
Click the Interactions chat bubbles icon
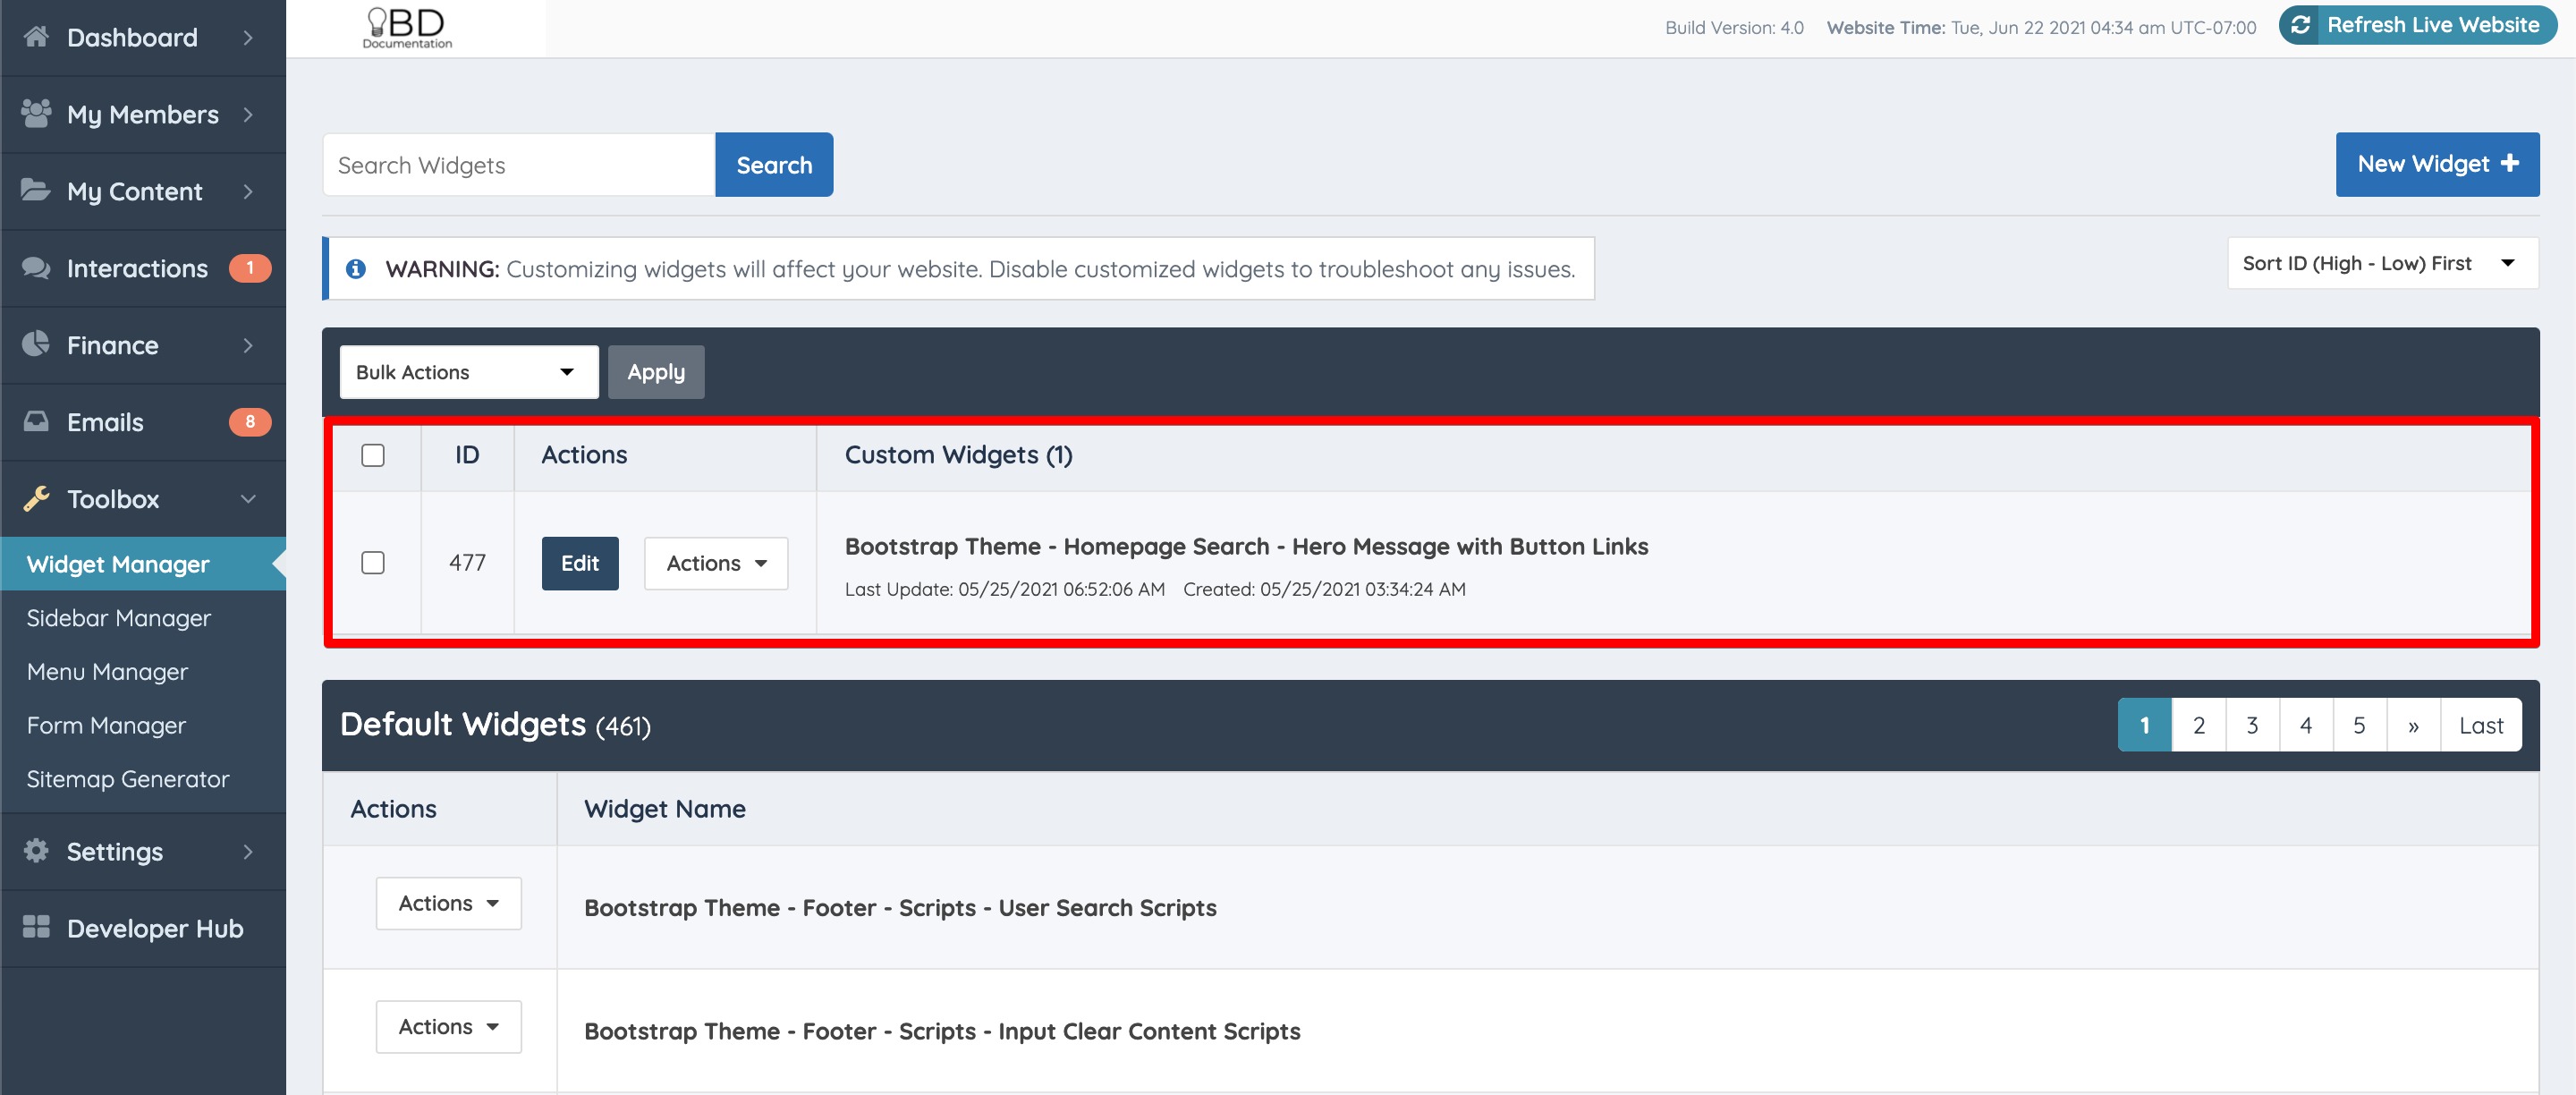click(36, 268)
